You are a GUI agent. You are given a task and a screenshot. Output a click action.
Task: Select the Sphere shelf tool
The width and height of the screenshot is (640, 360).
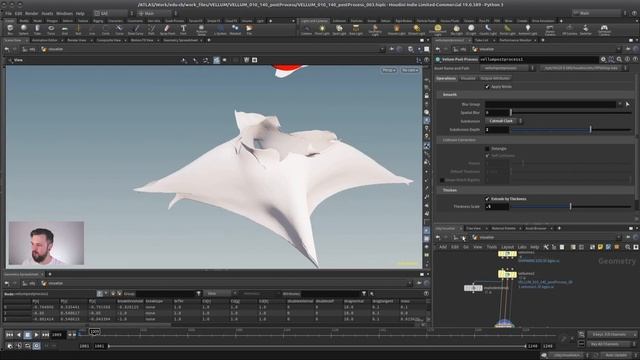24,29
